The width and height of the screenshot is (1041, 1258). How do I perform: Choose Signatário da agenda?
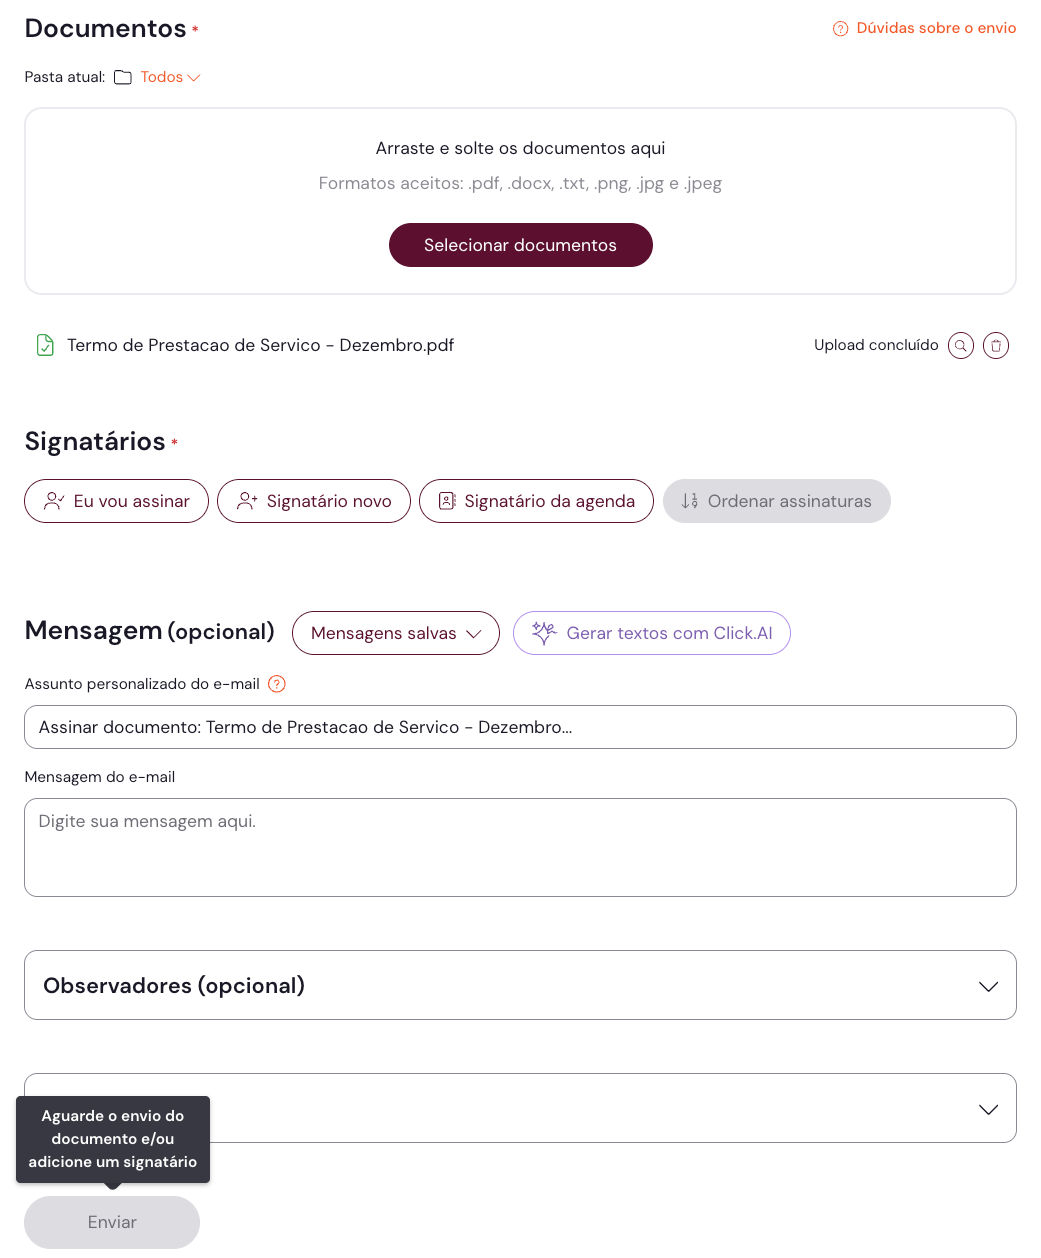click(536, 501)
